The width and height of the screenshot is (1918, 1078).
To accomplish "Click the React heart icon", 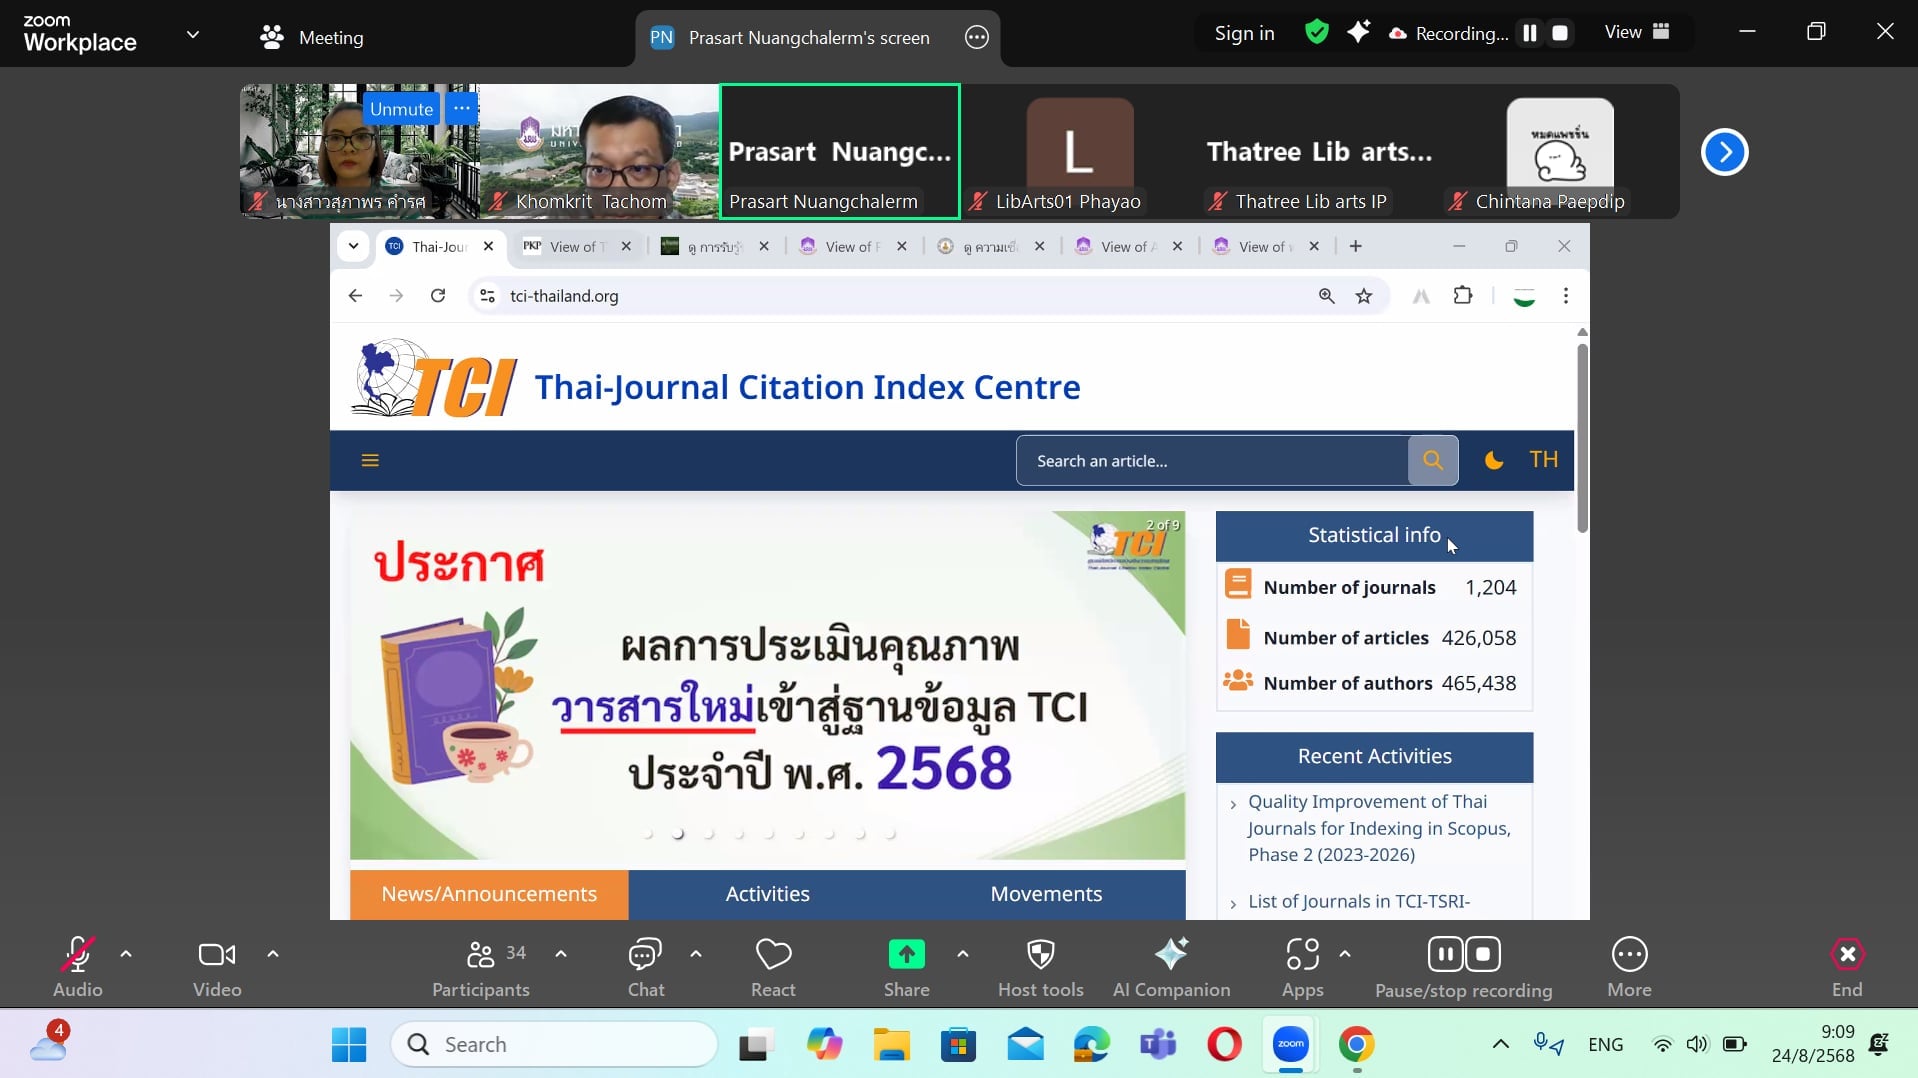I will pyautogui.click(x=773, y=955).
